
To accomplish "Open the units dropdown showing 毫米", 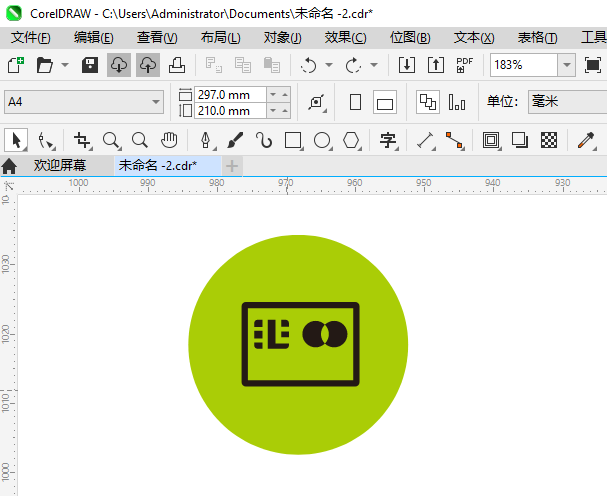I will [x=568, y=102].
